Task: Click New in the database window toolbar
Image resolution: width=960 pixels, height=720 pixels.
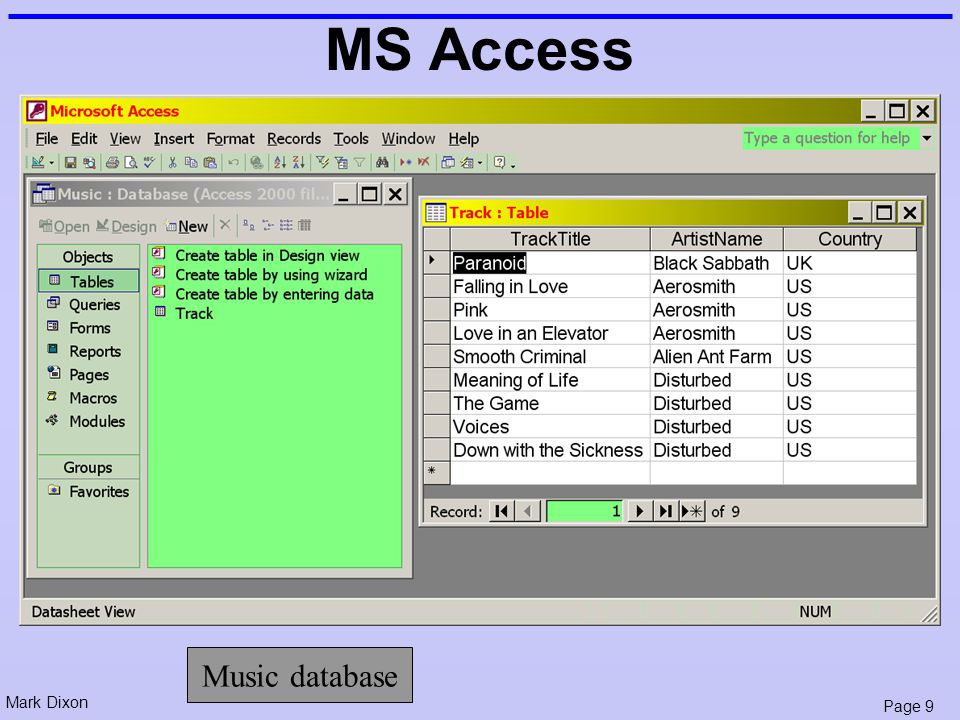Action: pyautogui.click(x=187, y=227)
